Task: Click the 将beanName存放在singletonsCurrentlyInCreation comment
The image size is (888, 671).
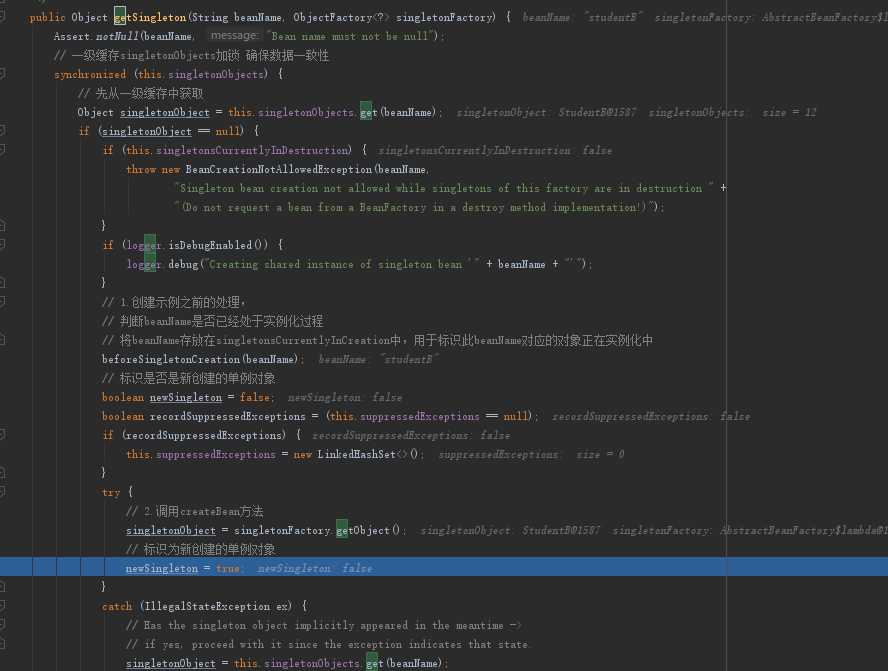Action: [x=377, y=340]
